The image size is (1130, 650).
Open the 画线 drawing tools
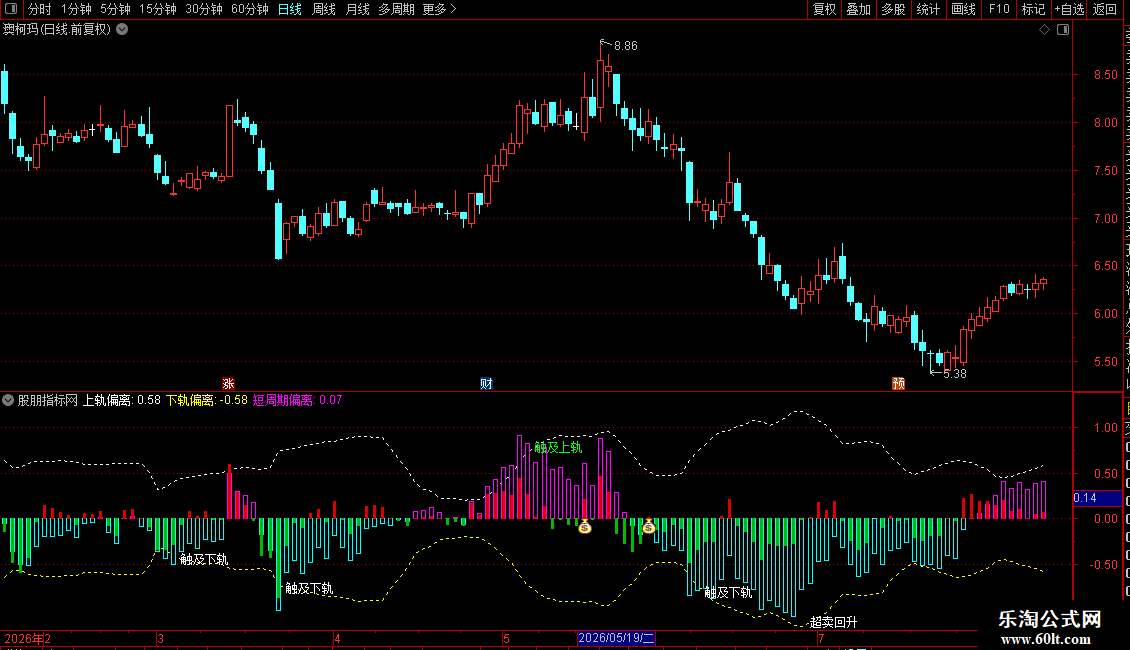click(964, 9)
